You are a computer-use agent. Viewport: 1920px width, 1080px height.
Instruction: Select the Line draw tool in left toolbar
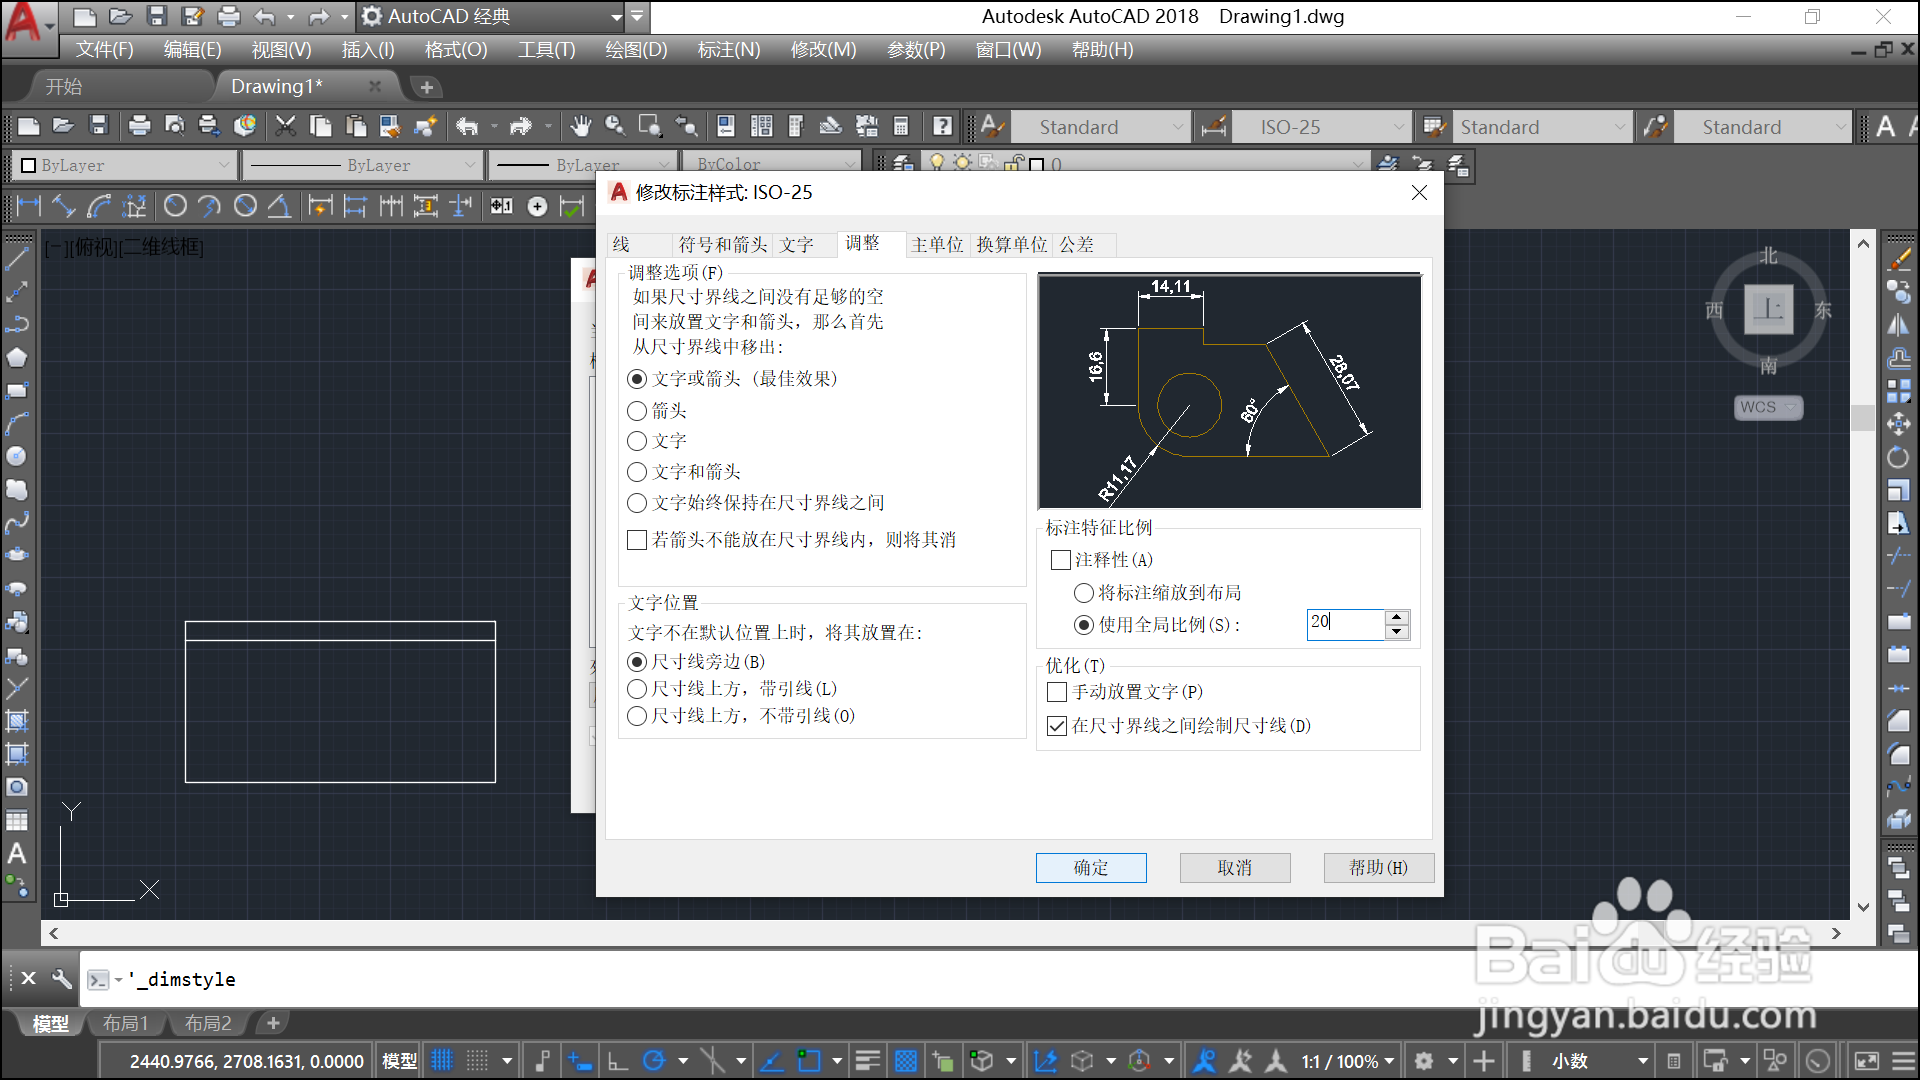pos(17,259)
